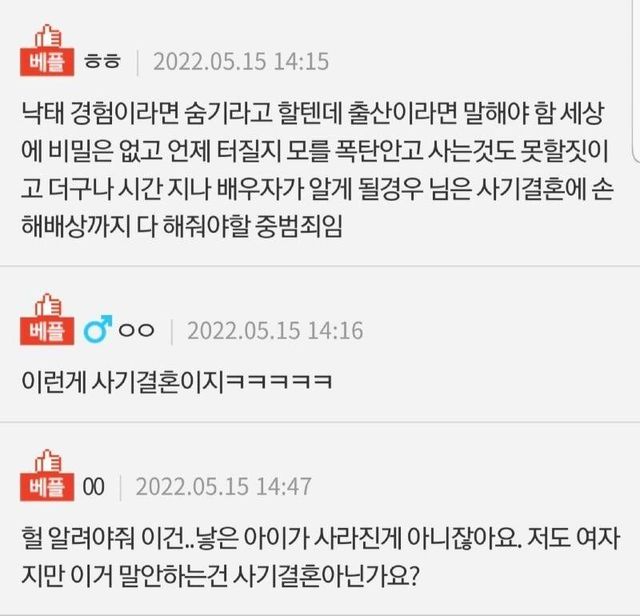Click the line ending with 사기결혼아닌가요?

click(220, 576)
